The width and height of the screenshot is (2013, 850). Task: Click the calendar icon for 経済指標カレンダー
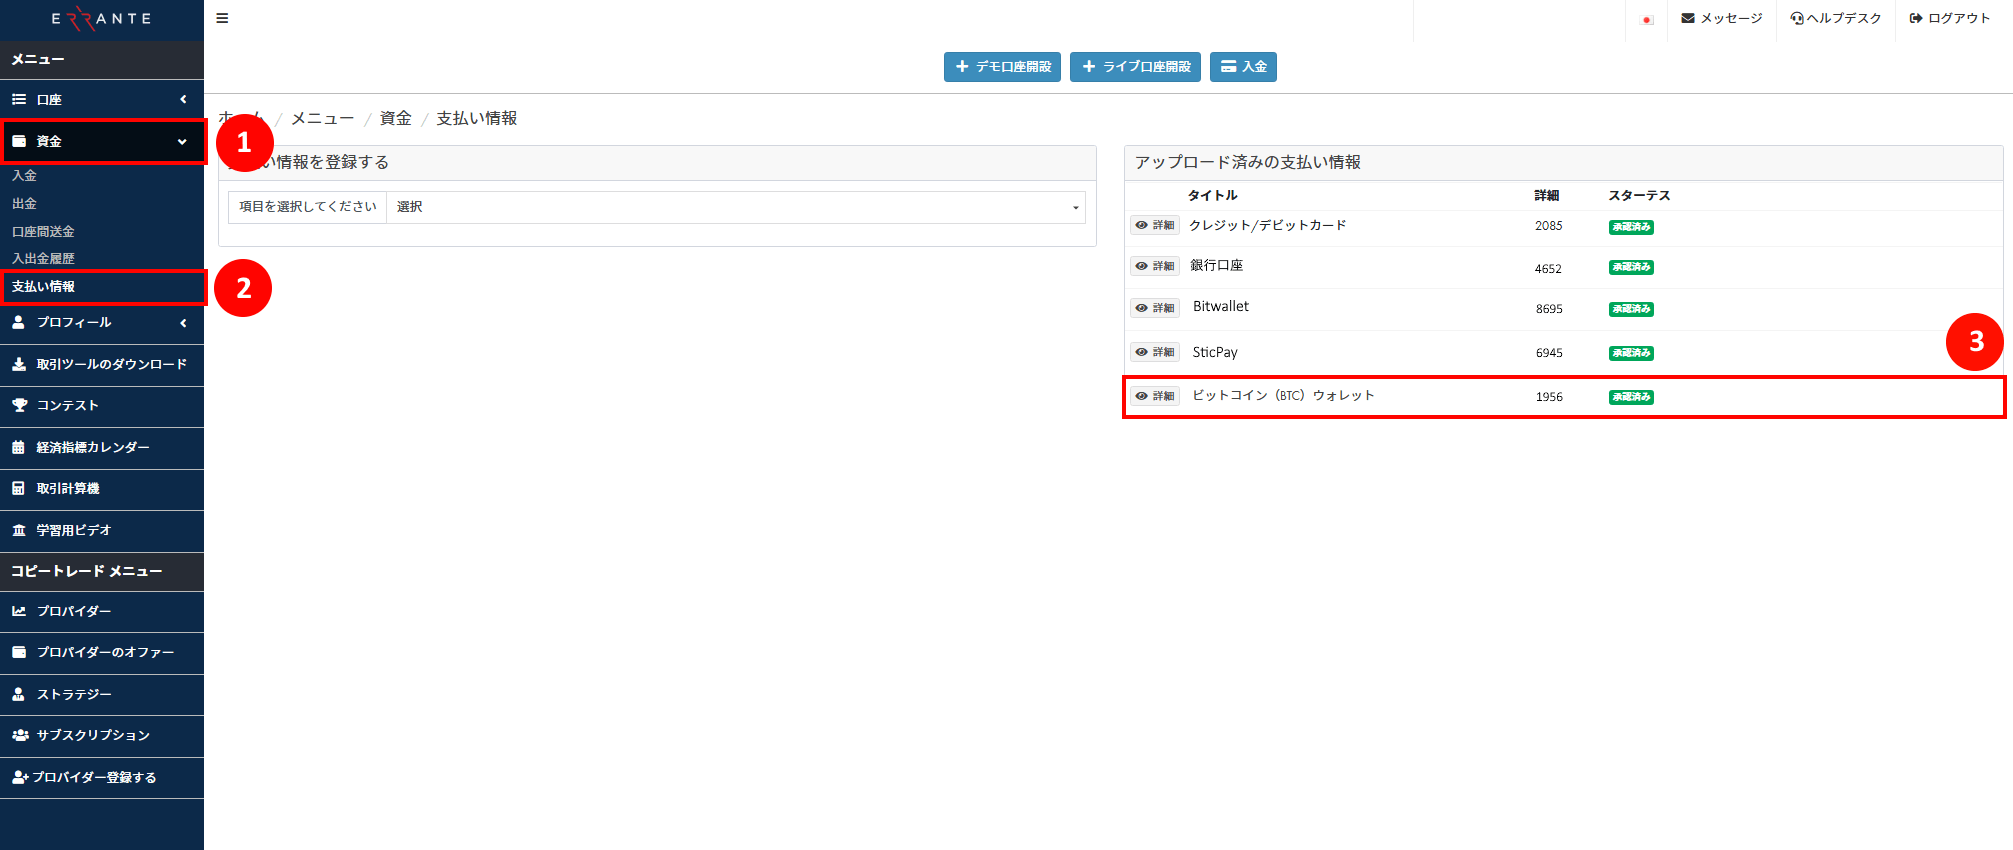pos(18,447)
